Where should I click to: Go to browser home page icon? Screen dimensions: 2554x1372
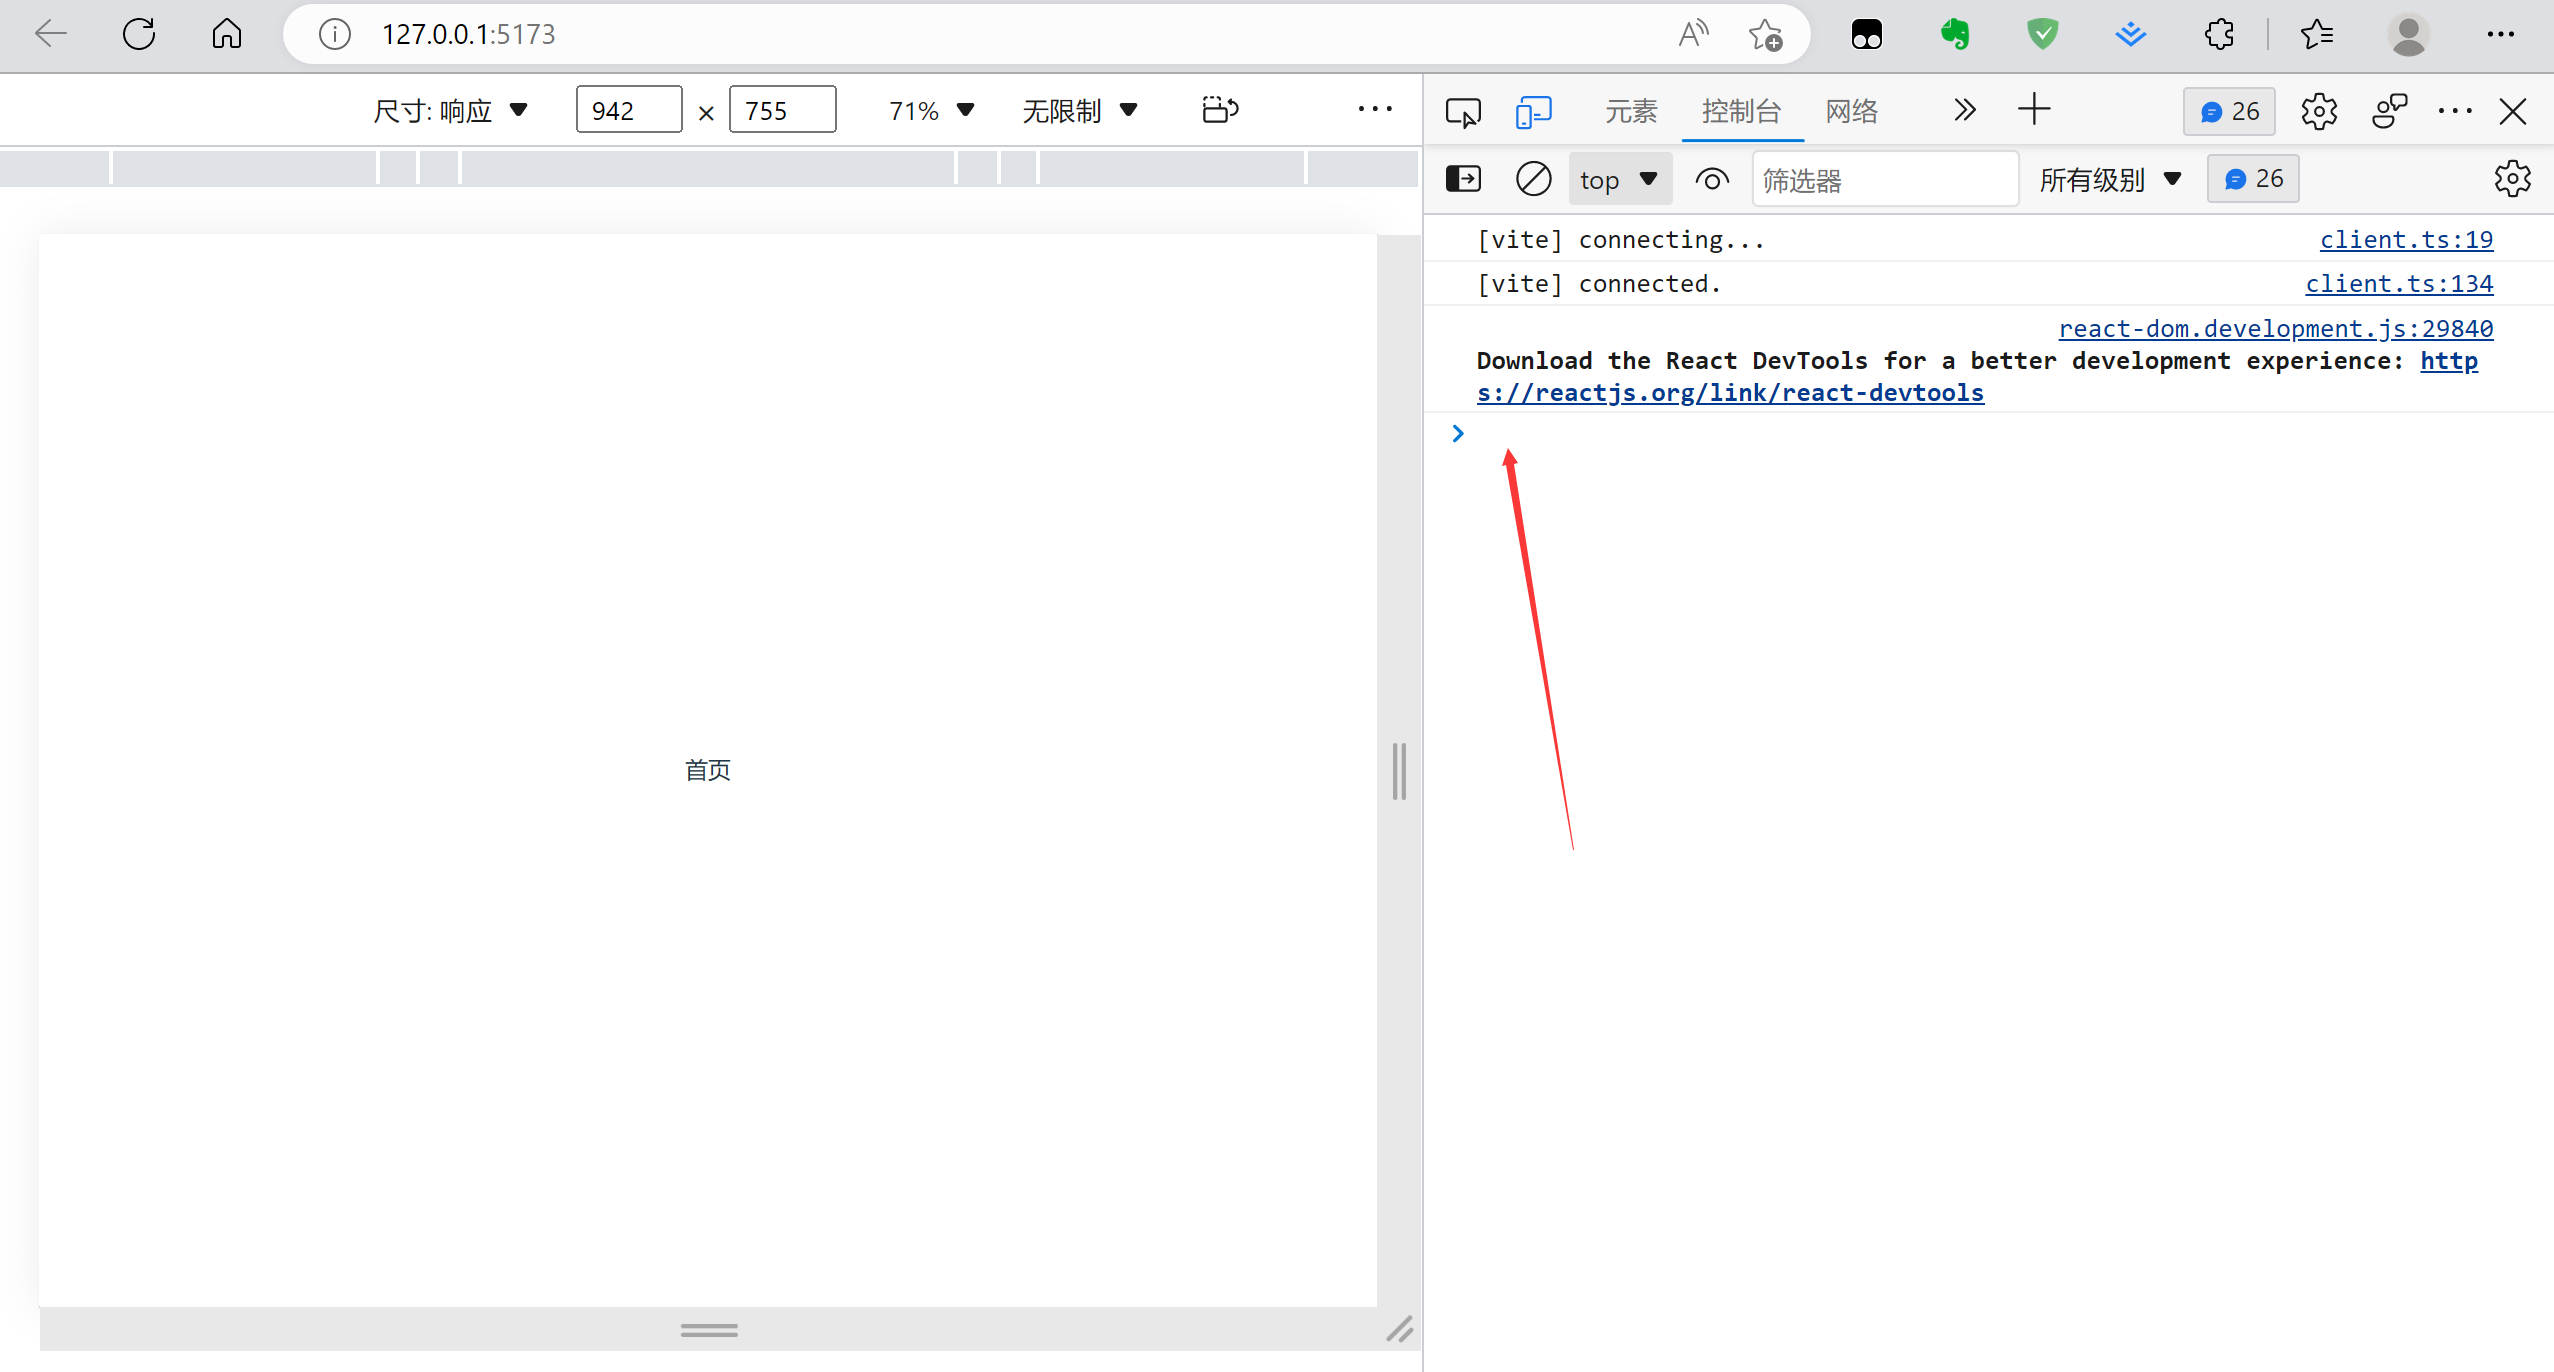[227, 34]
